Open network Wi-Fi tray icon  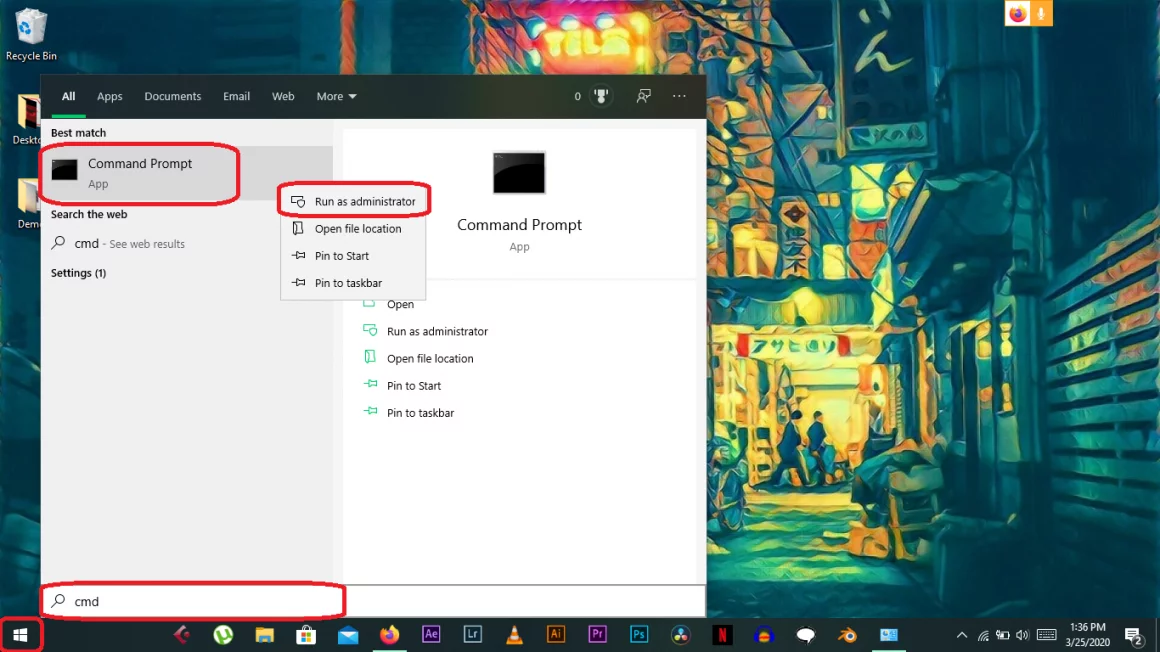(x=983, y=635)
